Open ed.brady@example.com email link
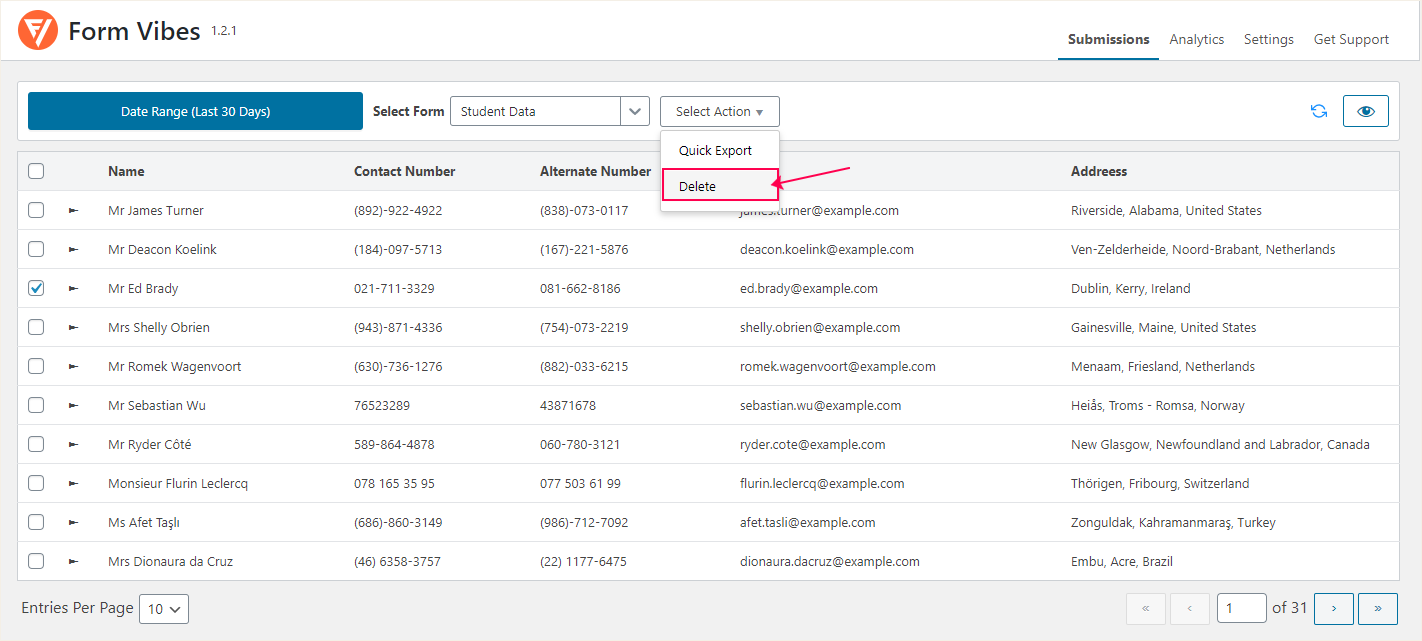The image size is (1422, 641). coord(810,288)
